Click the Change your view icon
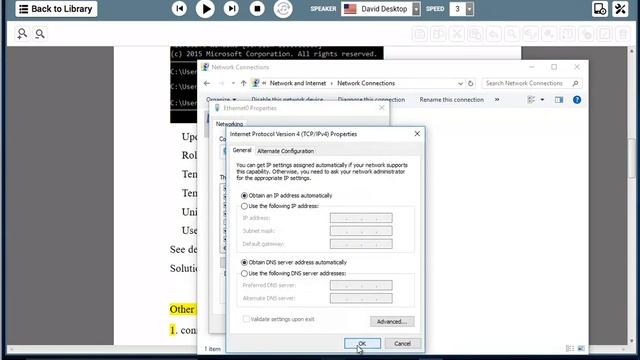The image size is (640, 360). point(531,100)
